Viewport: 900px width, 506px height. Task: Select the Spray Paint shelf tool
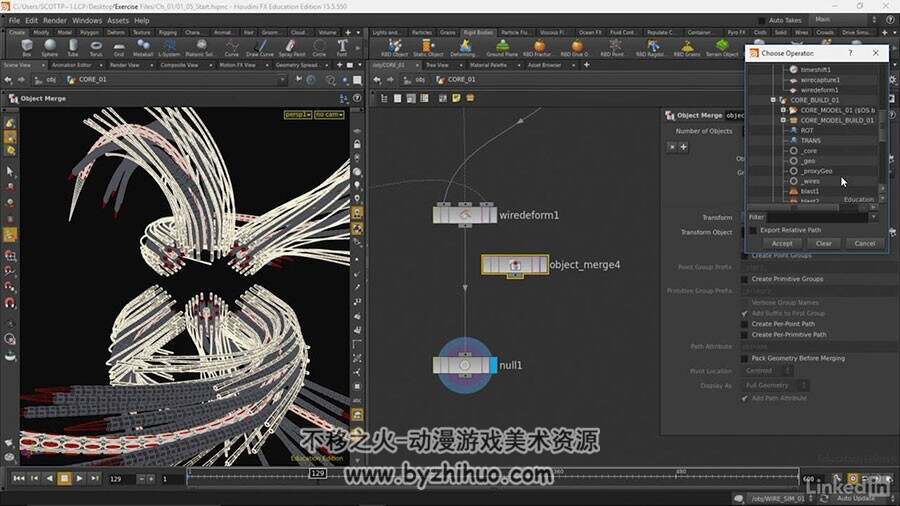[292, 48]
